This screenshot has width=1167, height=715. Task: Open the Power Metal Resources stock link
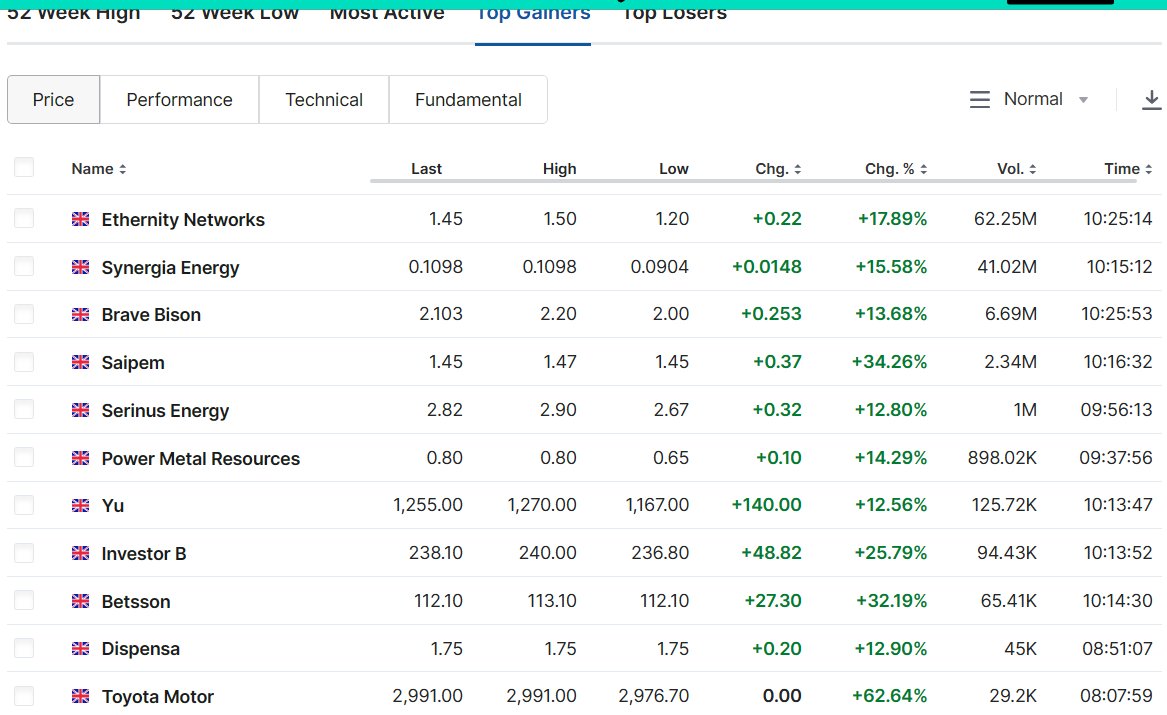[201, 458]
